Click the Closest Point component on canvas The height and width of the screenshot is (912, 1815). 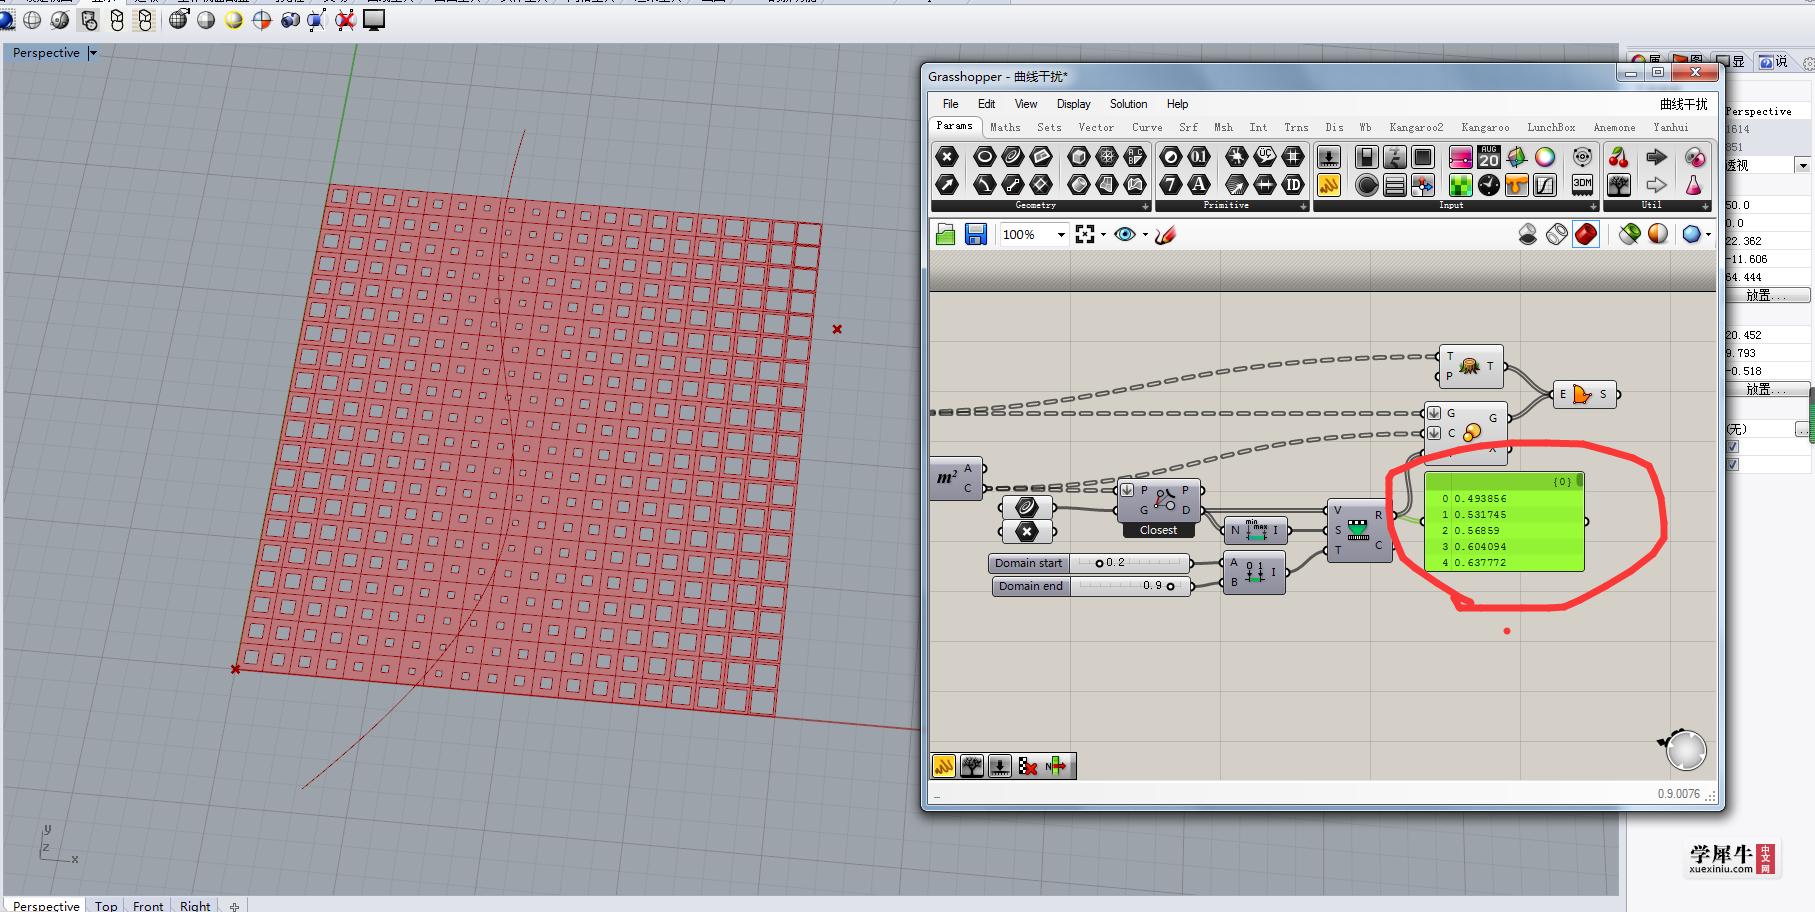click(x=1159, y=500)
